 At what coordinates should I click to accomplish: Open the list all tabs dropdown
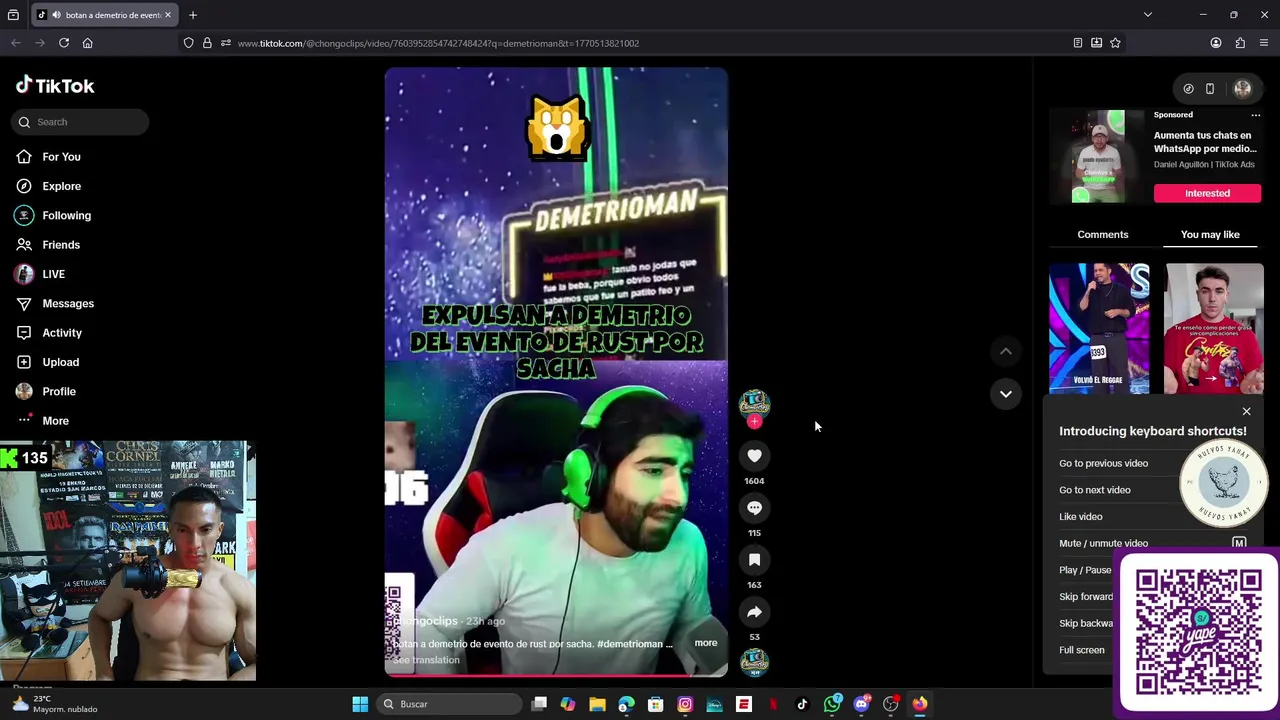(x=1148, y=15)
